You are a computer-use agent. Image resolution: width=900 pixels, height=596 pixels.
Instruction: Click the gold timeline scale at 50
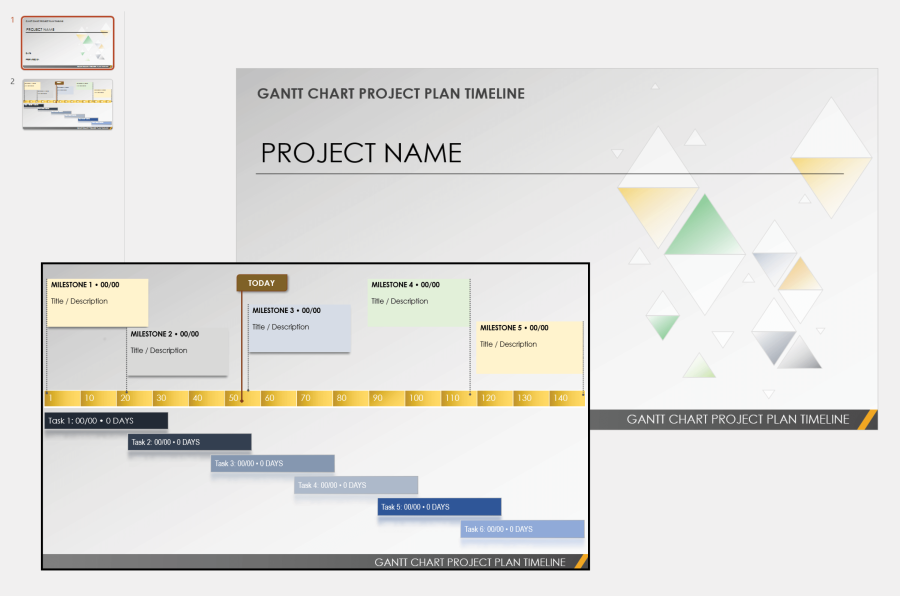[232, 397]
